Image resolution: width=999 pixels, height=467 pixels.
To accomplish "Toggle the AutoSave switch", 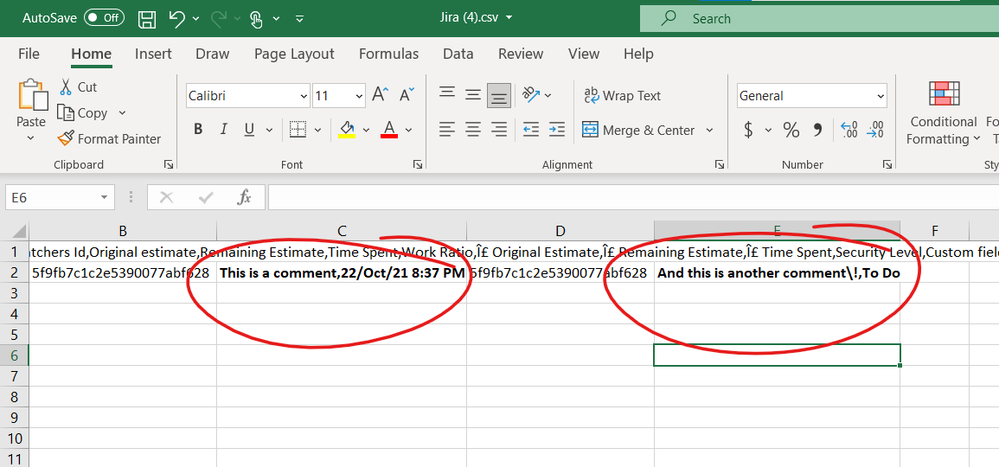I will [106, 18].
